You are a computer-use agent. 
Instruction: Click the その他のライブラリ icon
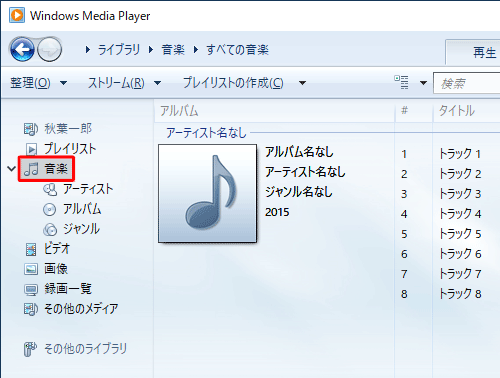pos(30,349)
